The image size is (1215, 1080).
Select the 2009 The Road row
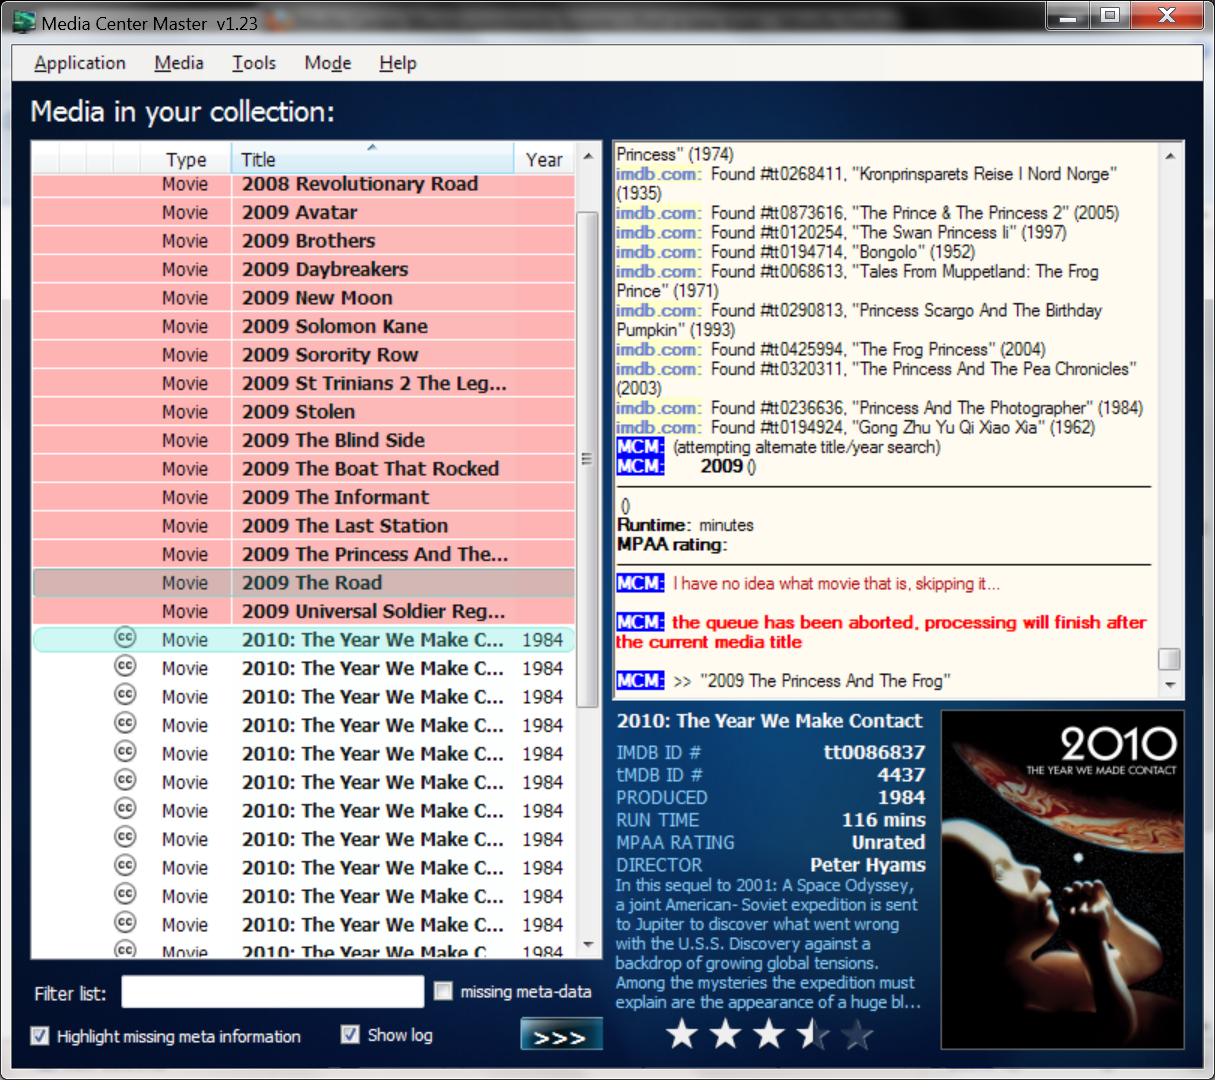pyautogui.click(x=304, y=583)
